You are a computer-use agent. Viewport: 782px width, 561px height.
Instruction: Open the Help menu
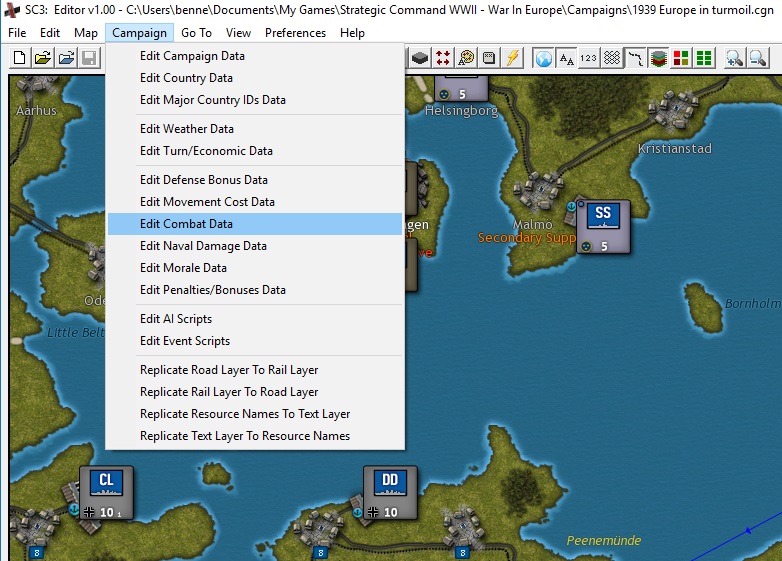coord(352,33)
